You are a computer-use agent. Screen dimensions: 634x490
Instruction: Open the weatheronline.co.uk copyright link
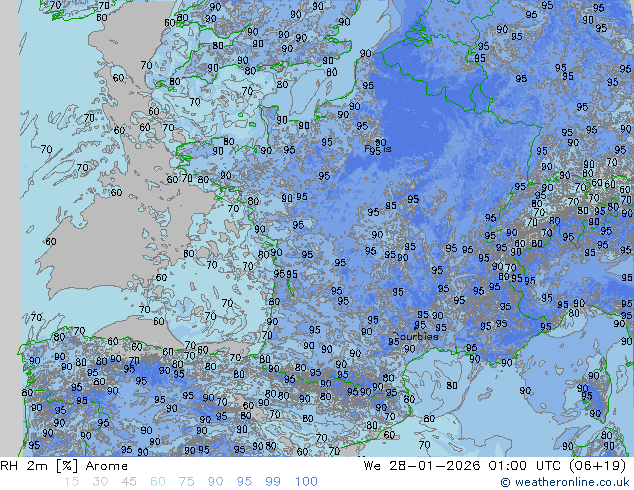[565, 482]
